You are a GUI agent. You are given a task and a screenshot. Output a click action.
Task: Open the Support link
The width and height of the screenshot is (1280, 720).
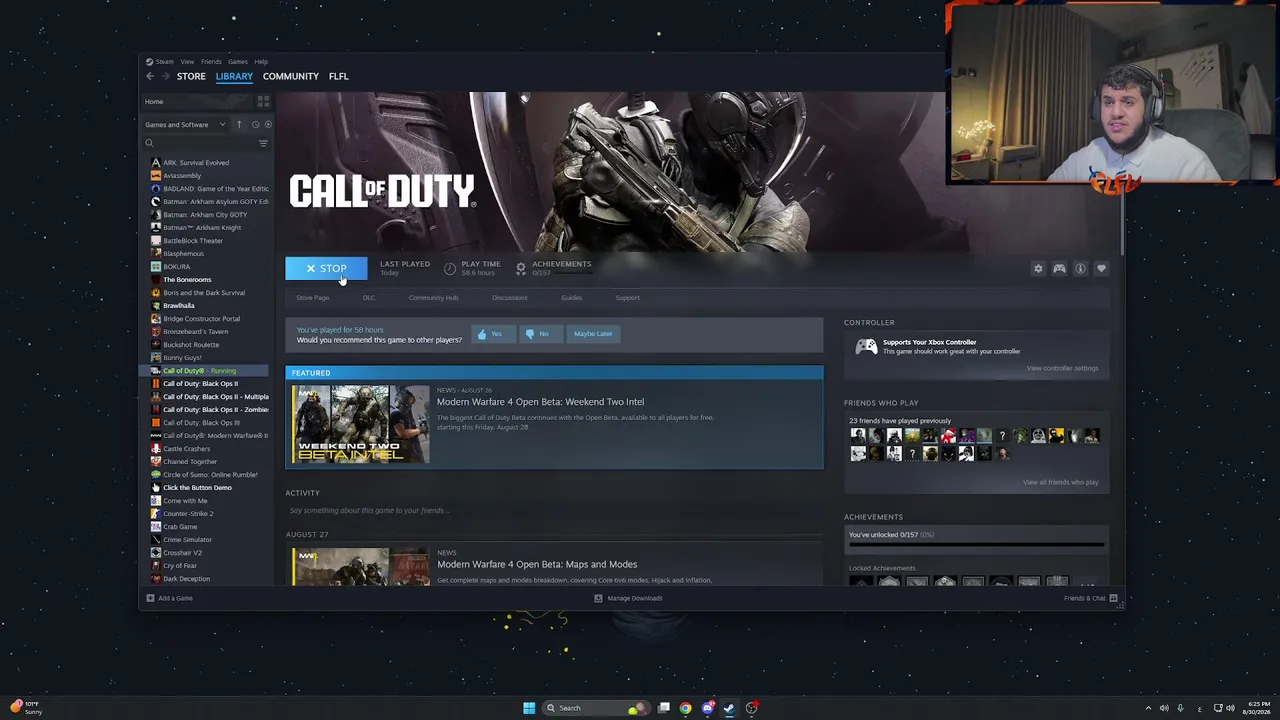coord(628,298)
